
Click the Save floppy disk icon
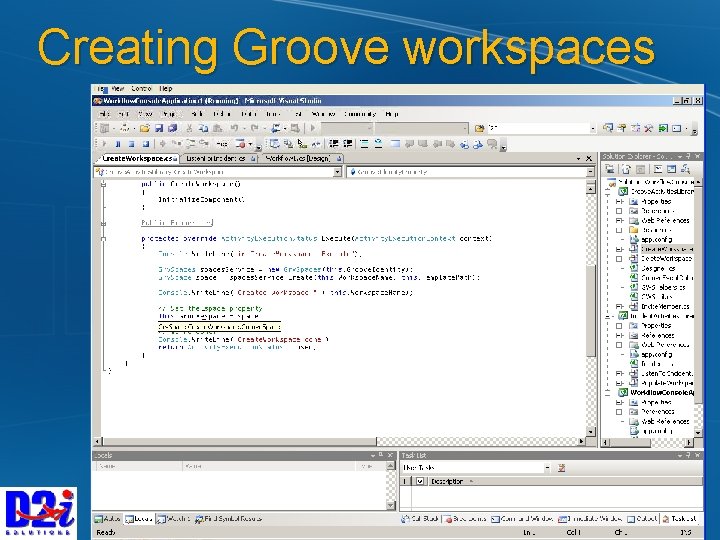click(159, 129)
